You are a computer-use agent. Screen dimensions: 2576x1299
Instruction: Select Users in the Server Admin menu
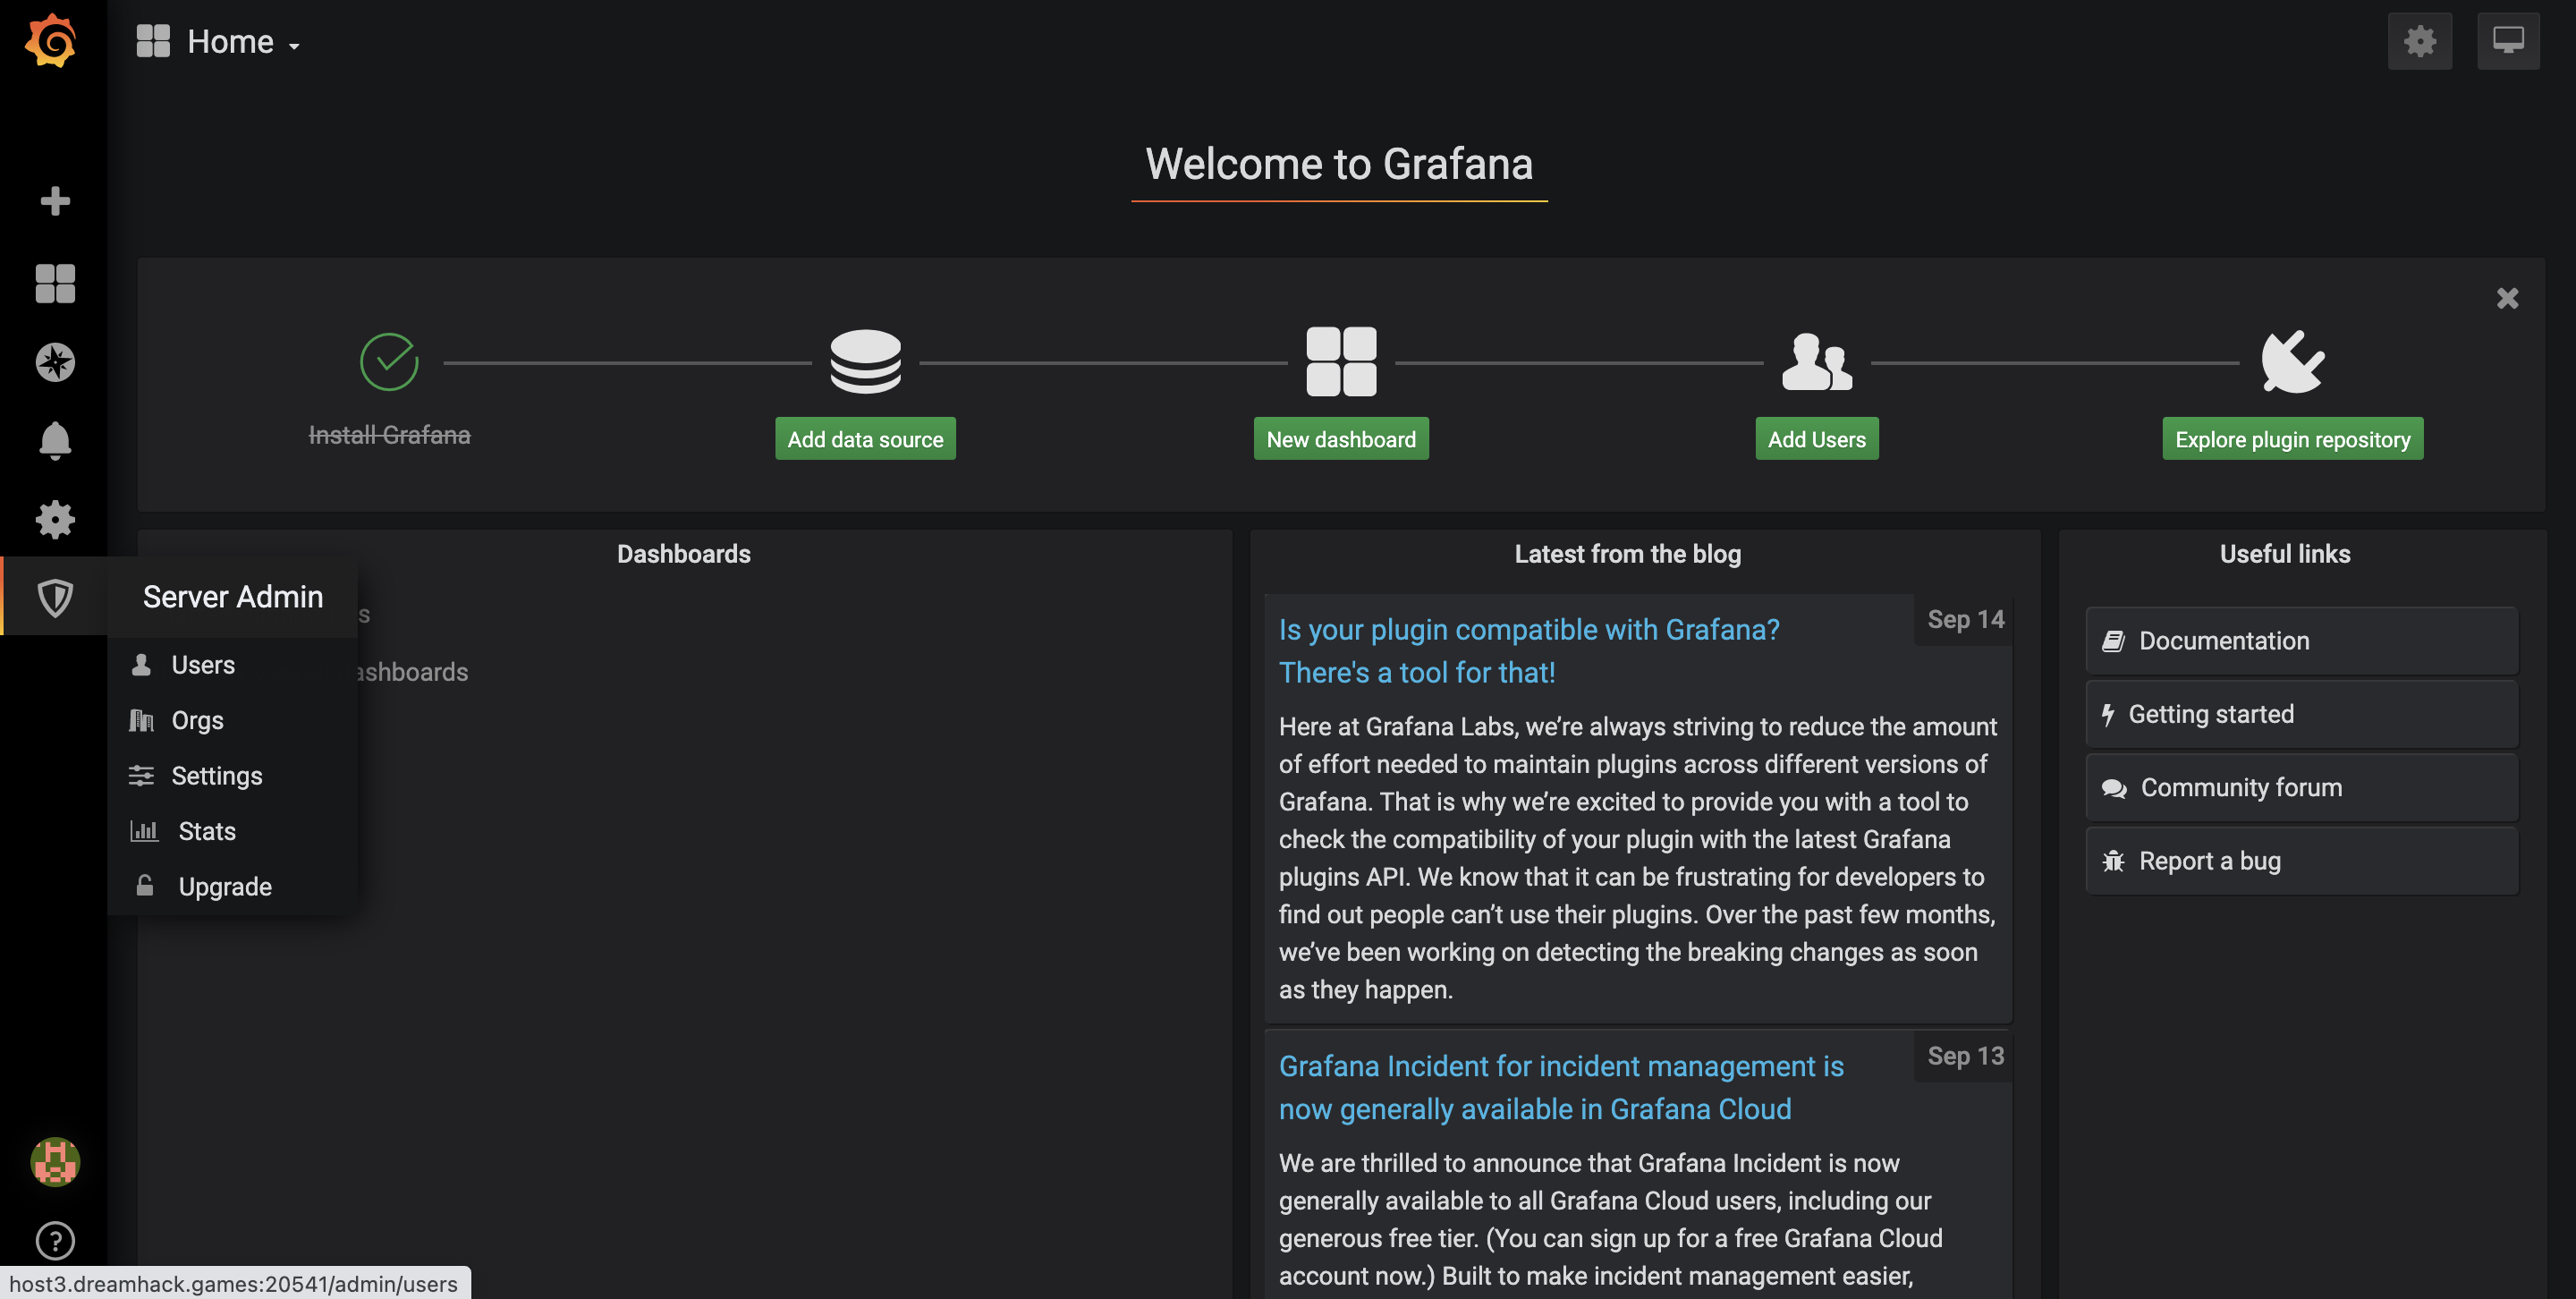point(203,665)
